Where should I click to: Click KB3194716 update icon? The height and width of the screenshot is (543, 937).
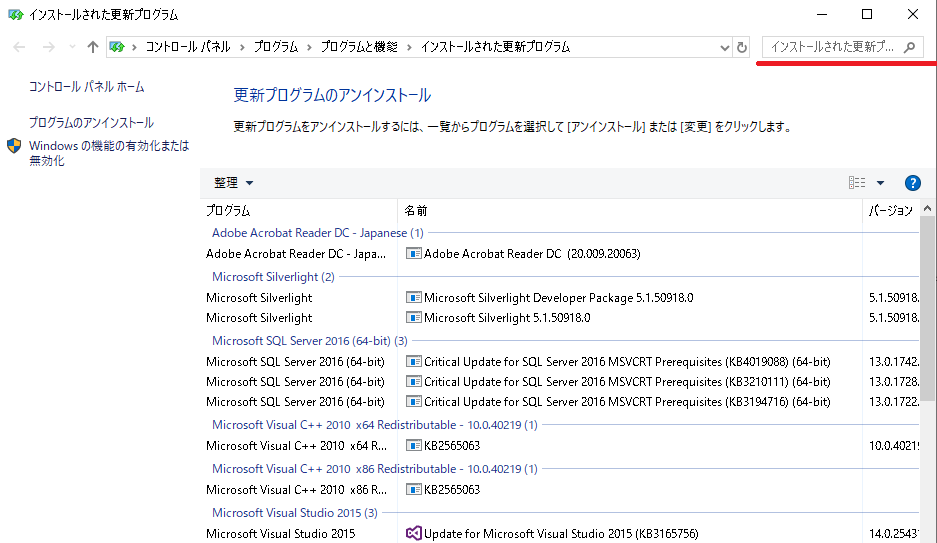414,401
